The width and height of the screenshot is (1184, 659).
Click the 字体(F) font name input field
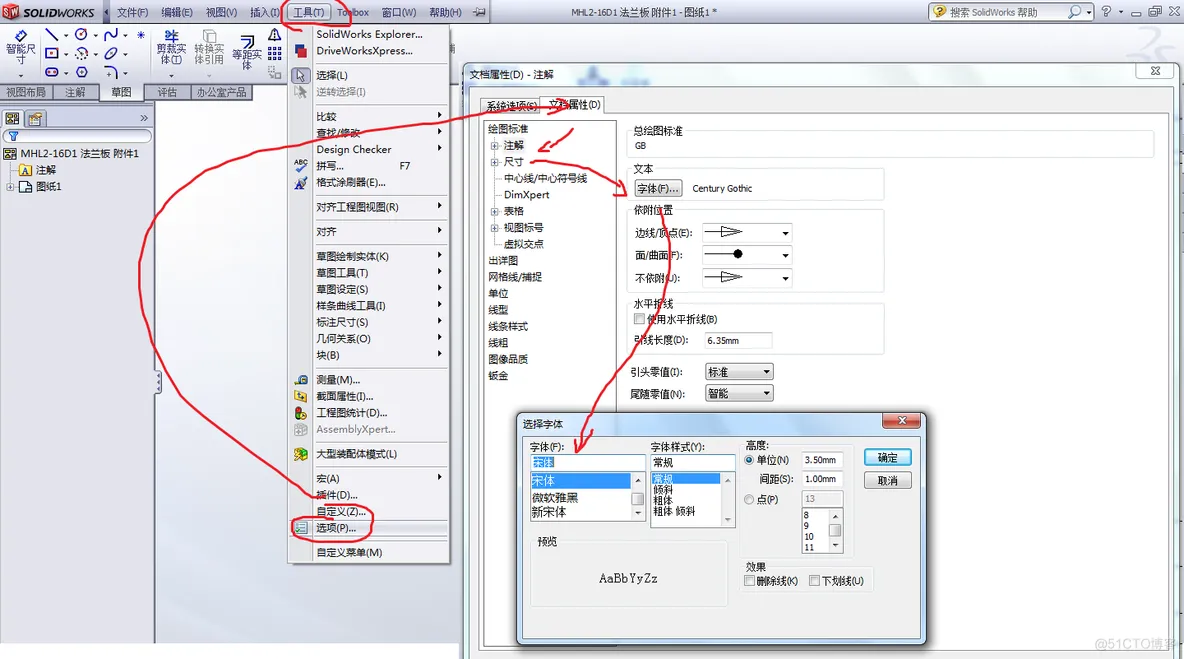tap(587, 462)
